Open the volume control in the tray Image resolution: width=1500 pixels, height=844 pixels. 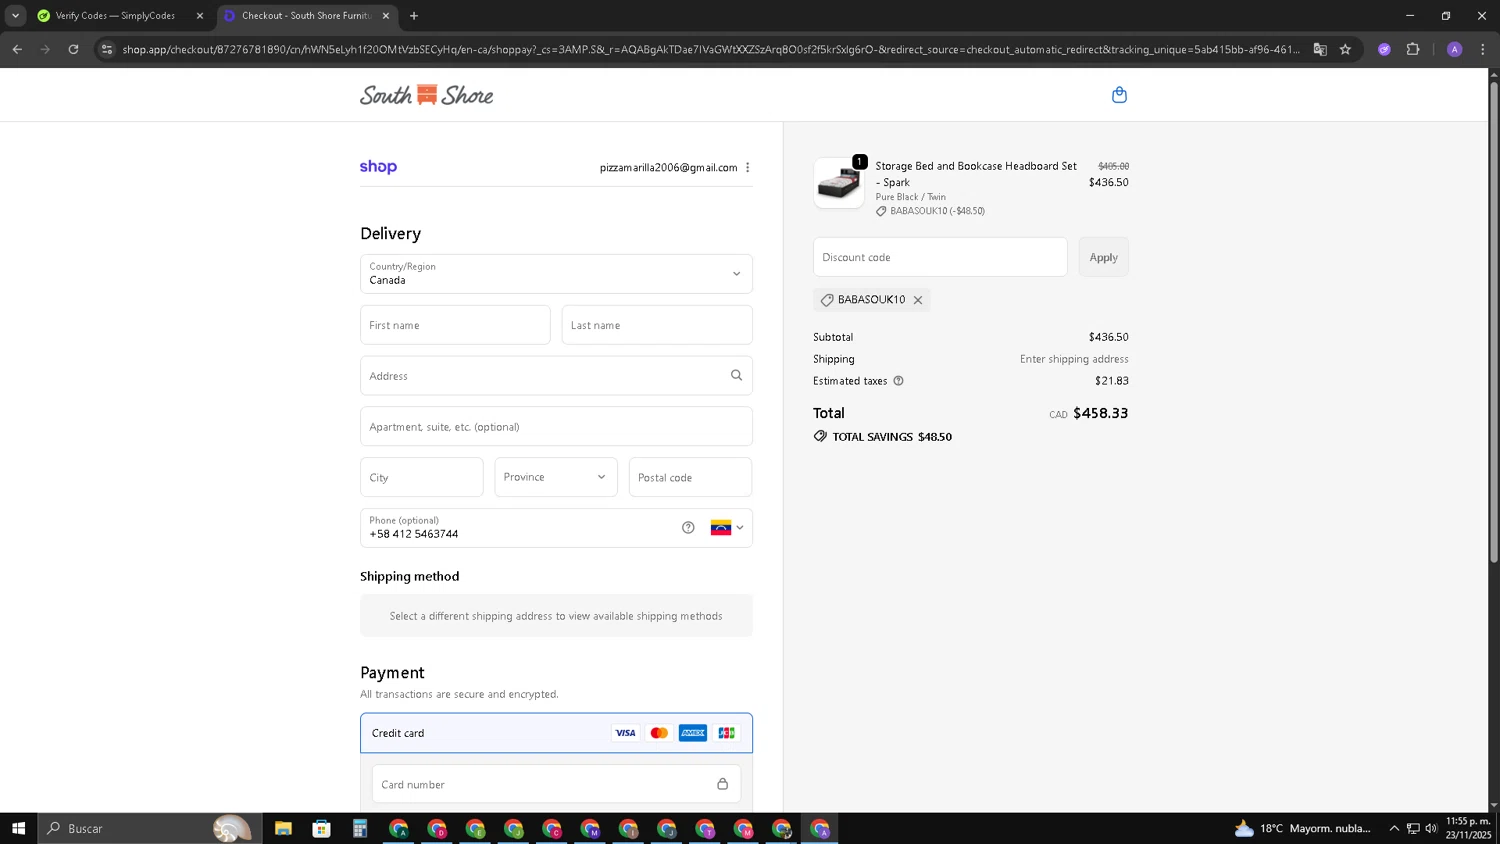1431,828
